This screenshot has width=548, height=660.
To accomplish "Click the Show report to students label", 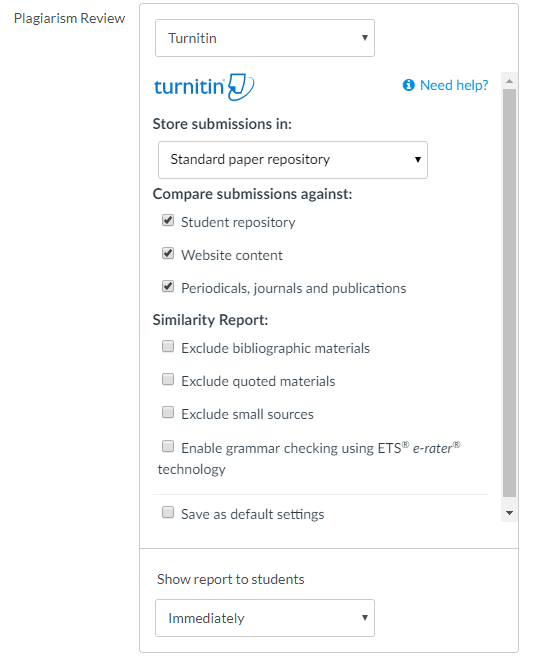I will (x=231, y=579).
